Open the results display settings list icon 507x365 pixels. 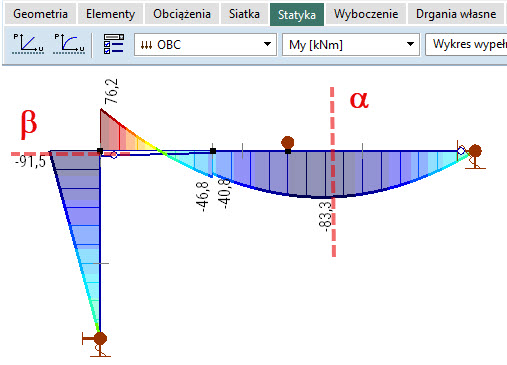coord(114,44)
